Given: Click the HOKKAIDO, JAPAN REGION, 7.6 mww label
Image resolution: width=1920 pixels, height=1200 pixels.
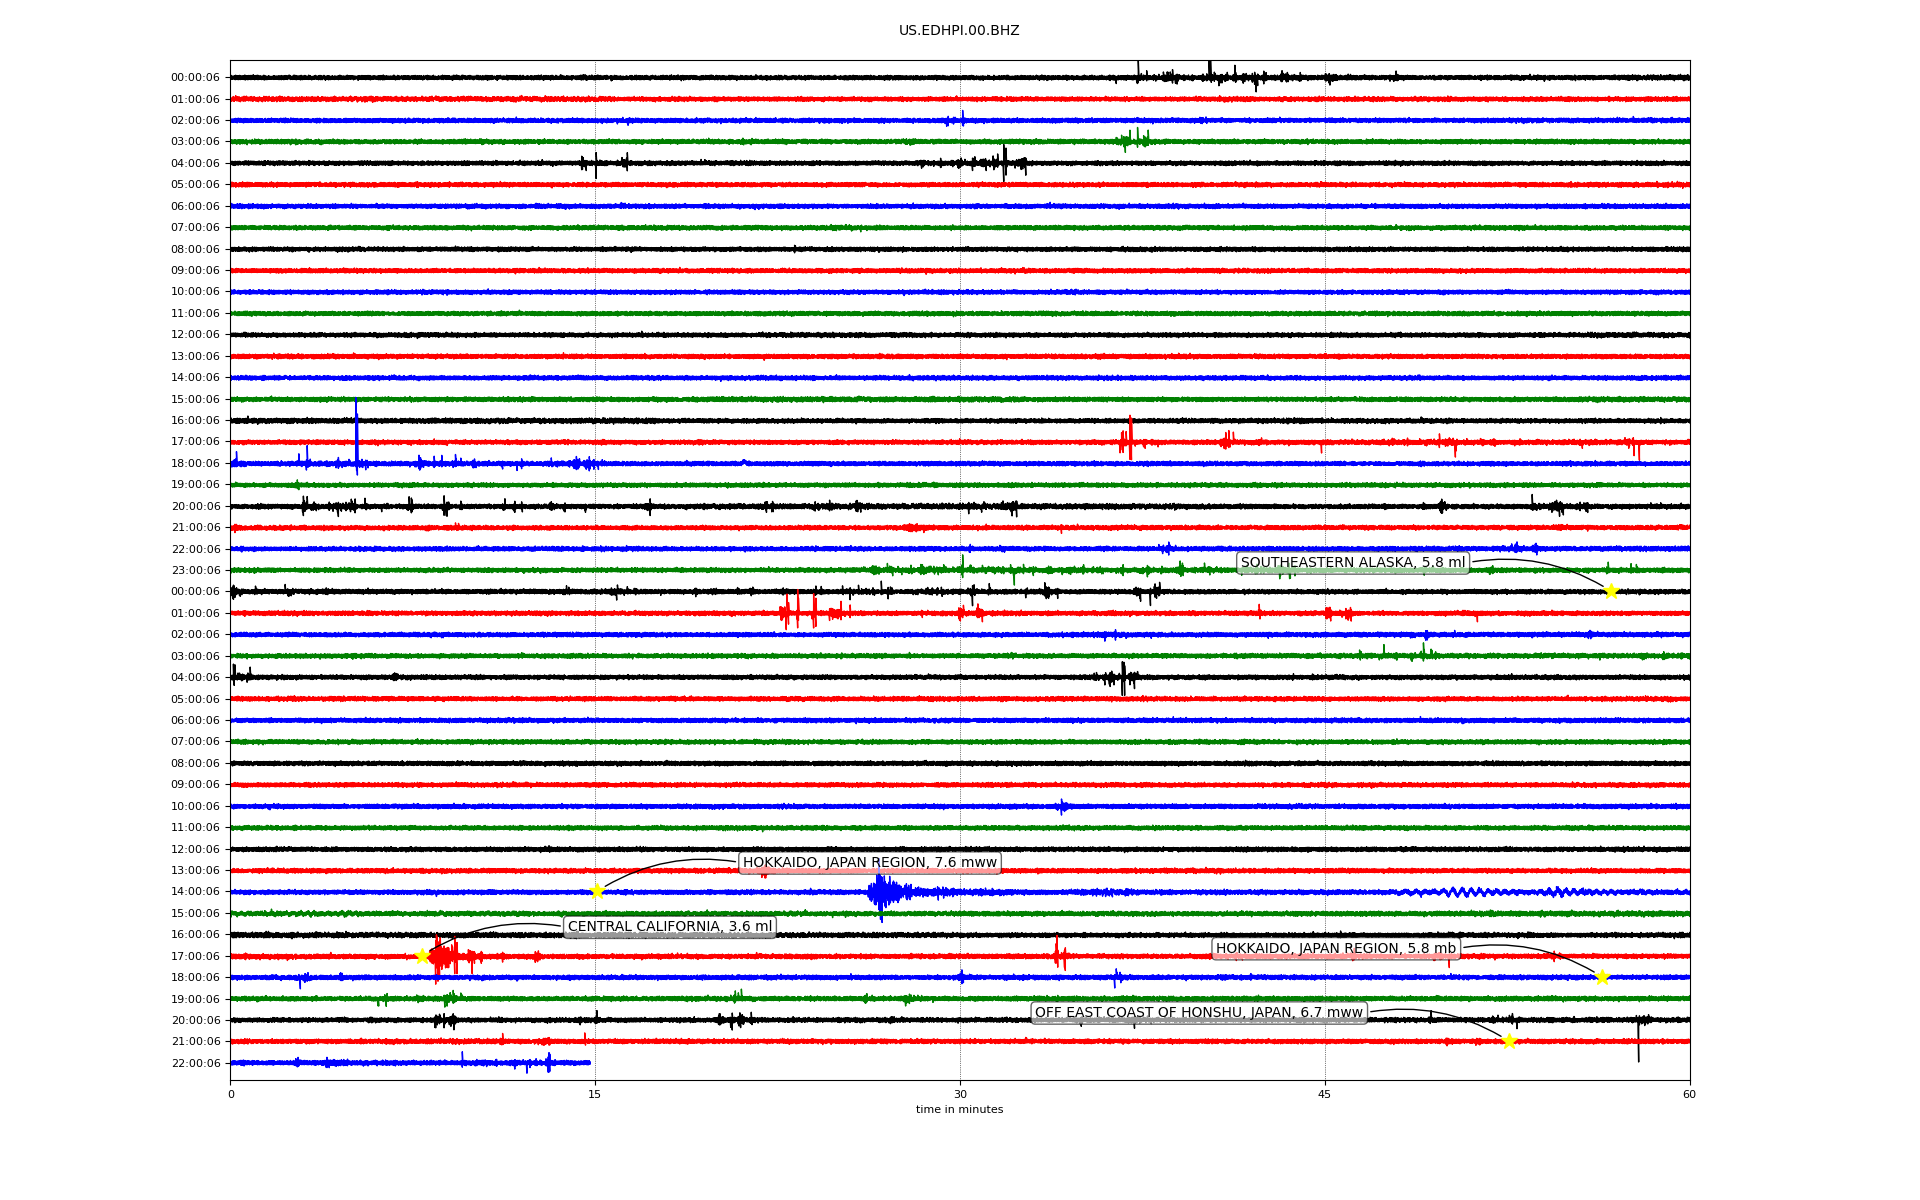Looking at the screenshot, I should tap(869, 863).
